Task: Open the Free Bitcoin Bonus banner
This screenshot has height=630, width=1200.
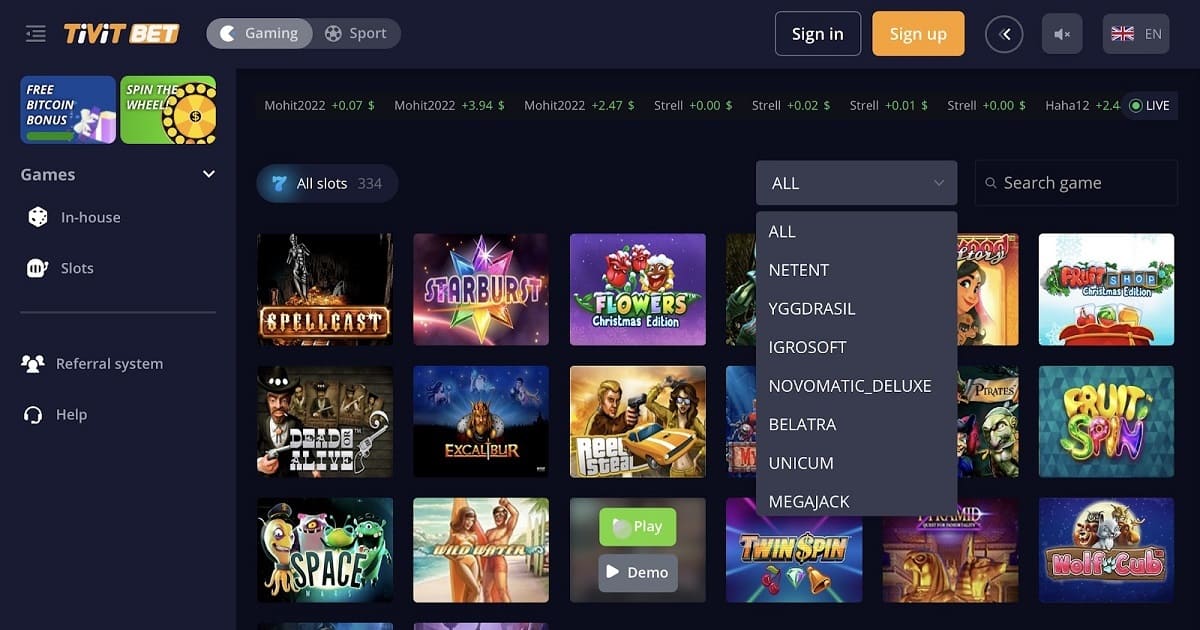Action: tap(68, 110)
